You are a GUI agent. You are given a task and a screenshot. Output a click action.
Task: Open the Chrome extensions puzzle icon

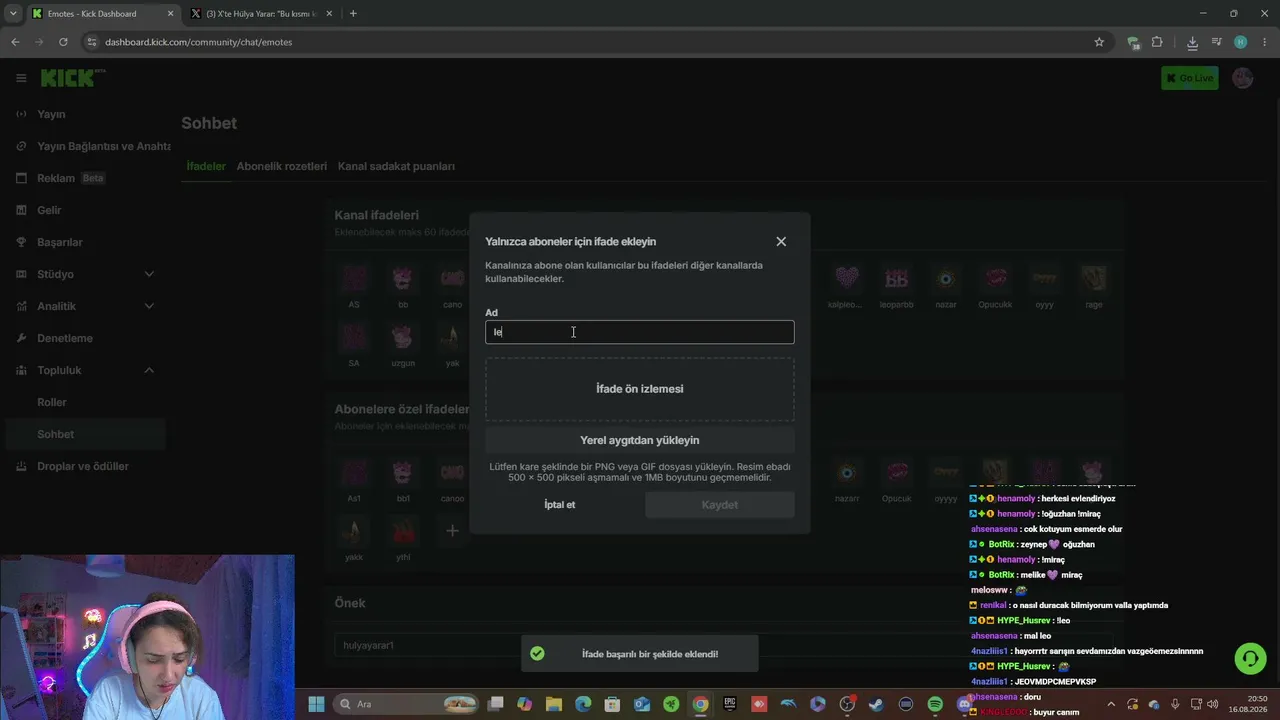pyautogui.click(x=1157, y=42)
